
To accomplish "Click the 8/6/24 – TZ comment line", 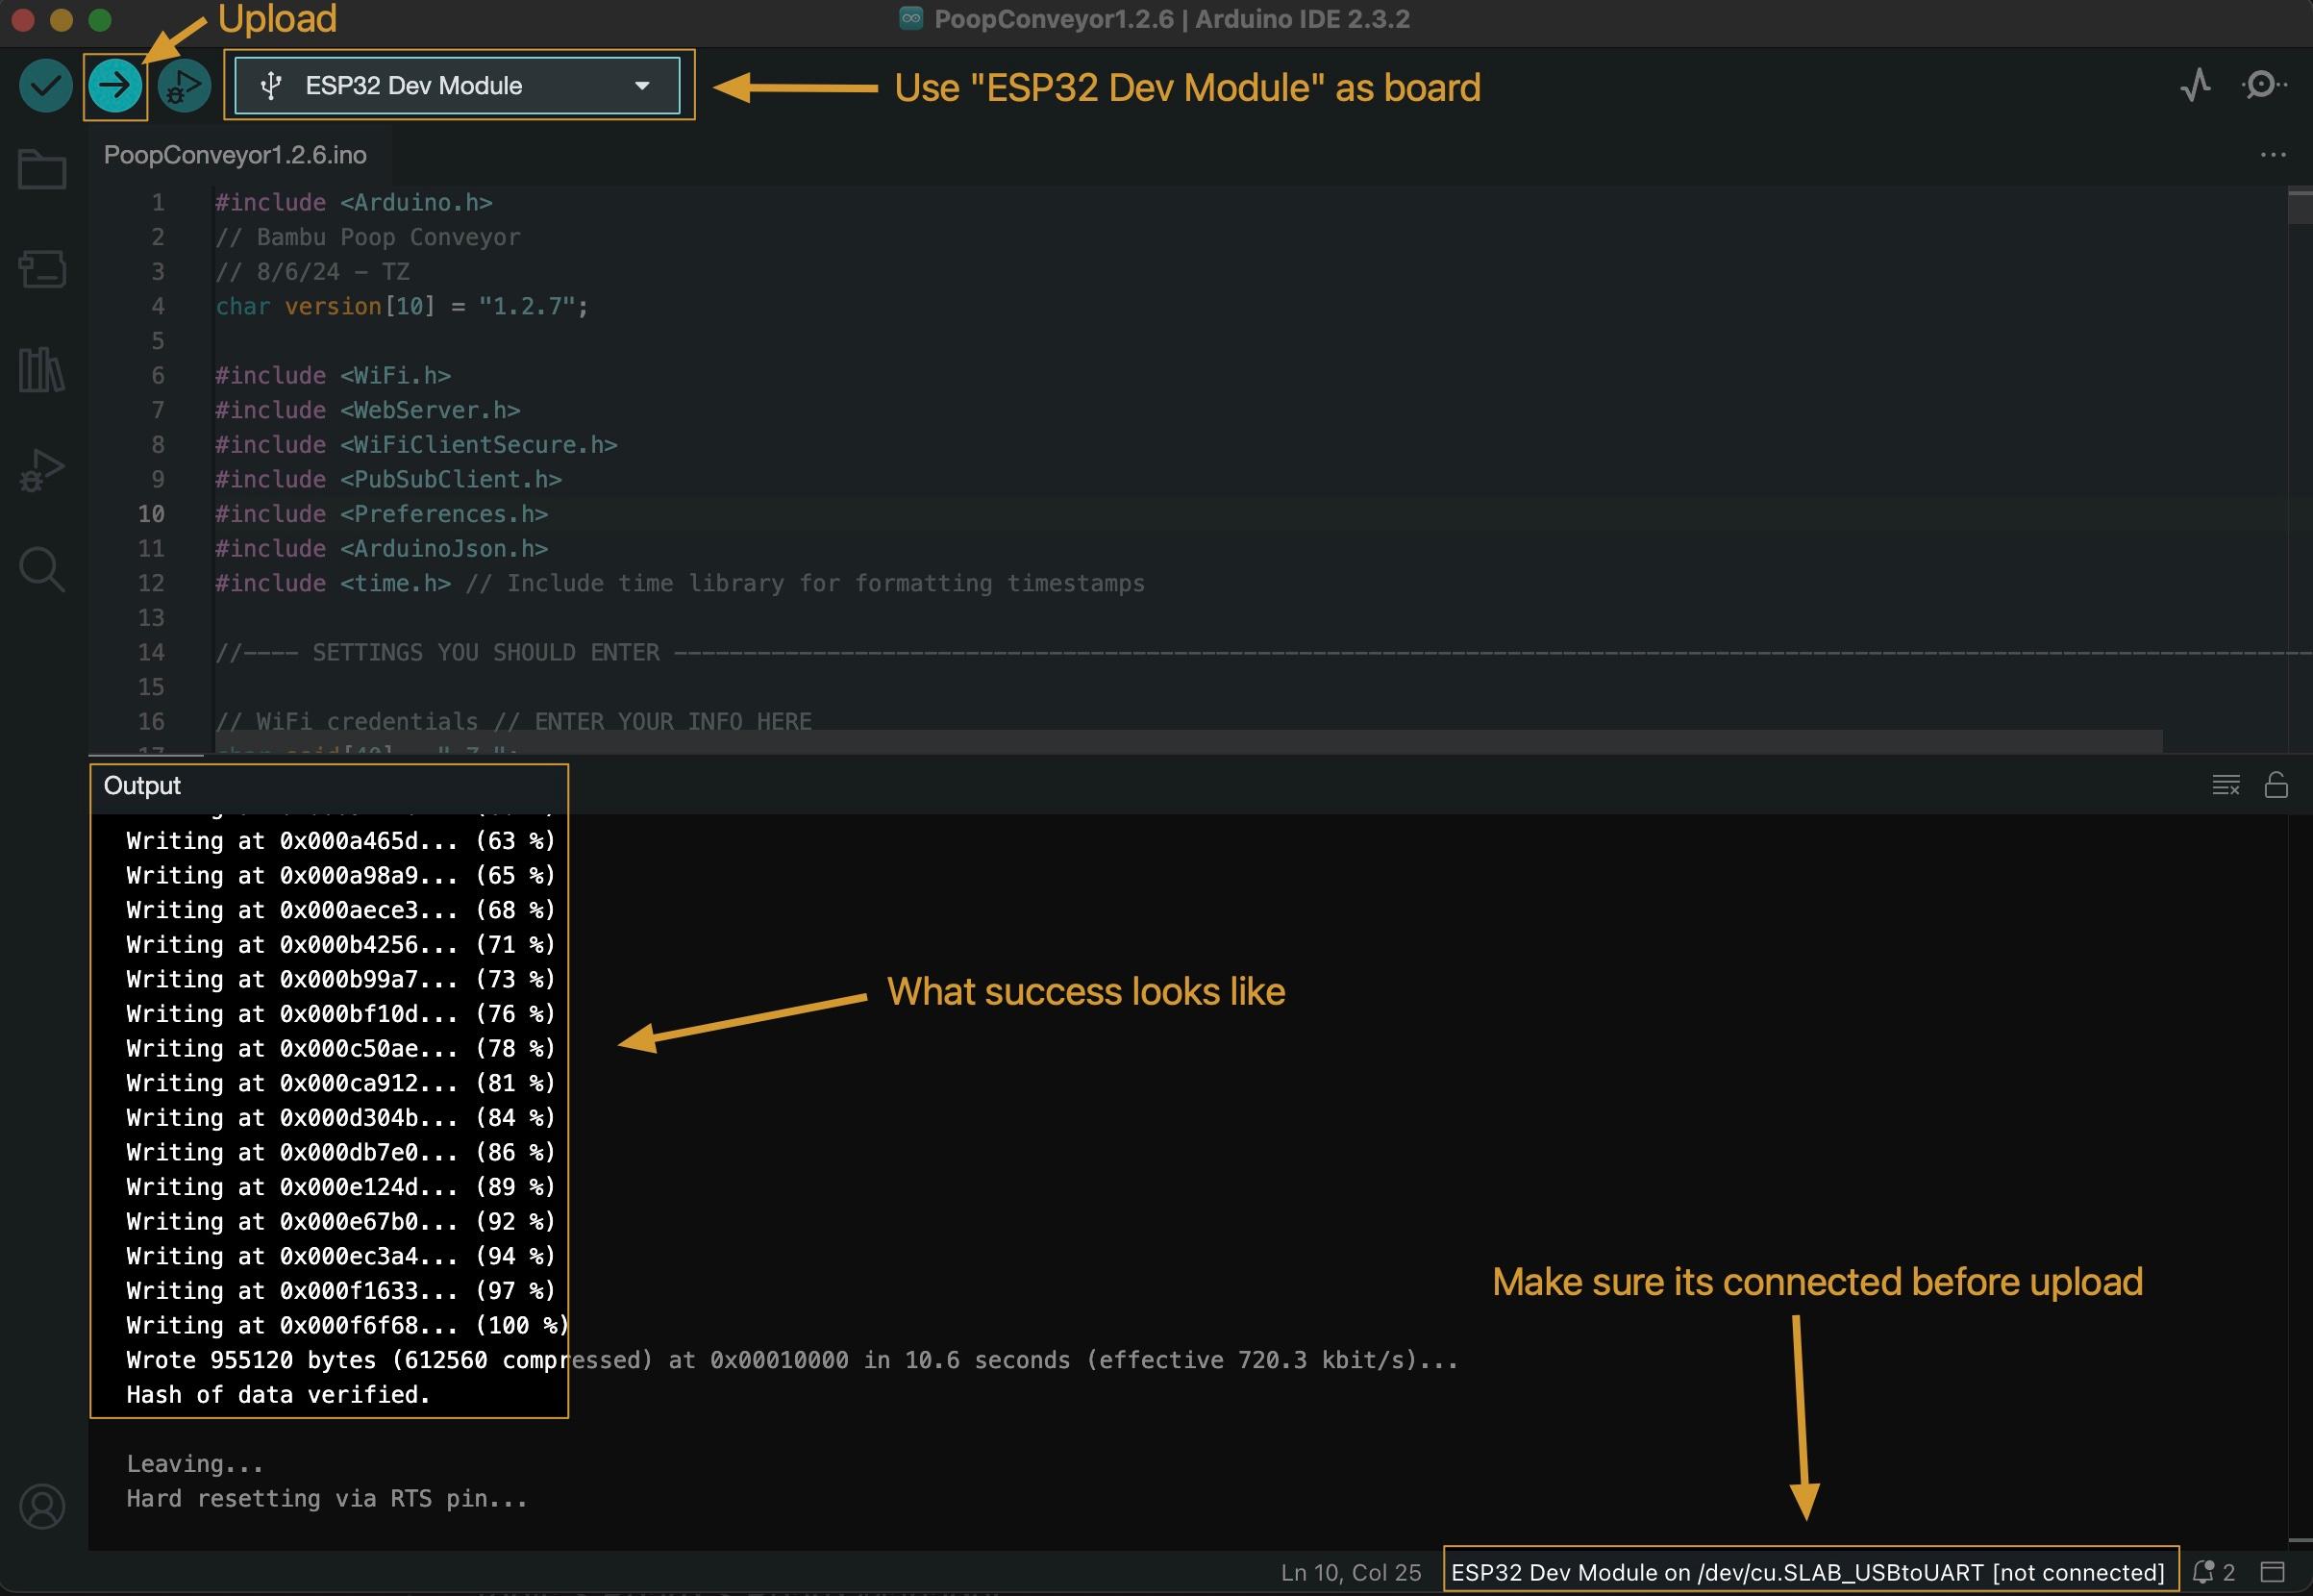I will (312, 272).
